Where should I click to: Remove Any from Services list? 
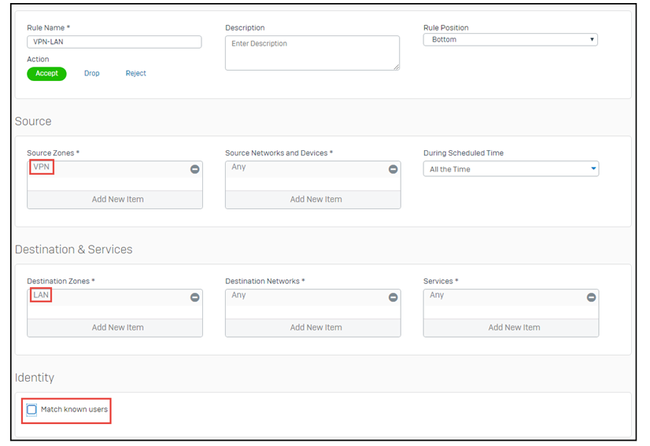(x=591, y=298)
